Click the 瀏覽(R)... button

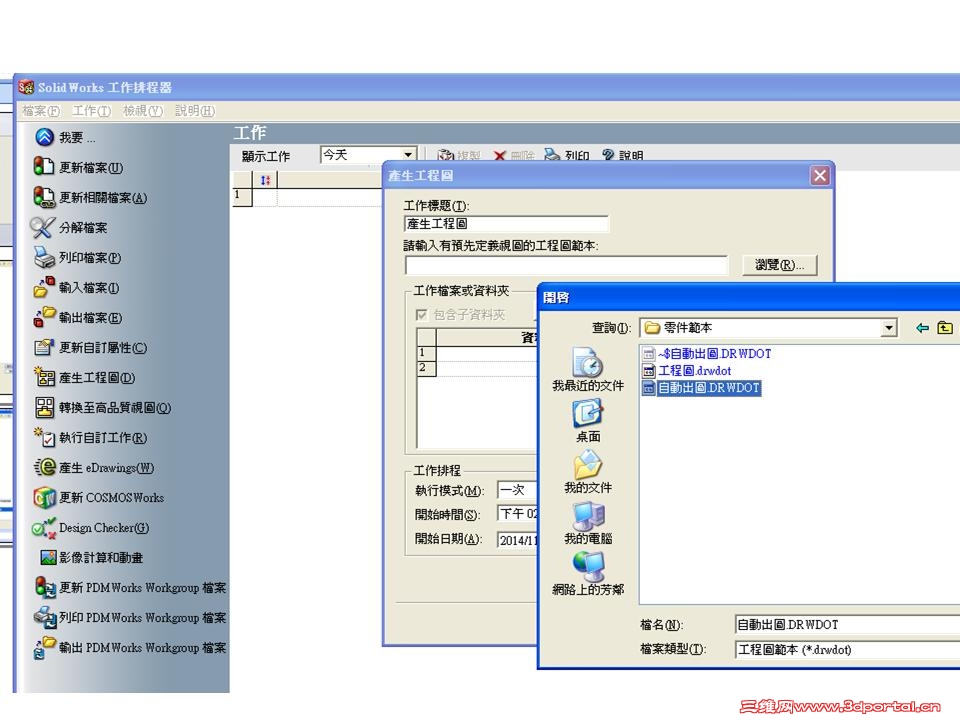pos(779,264)
